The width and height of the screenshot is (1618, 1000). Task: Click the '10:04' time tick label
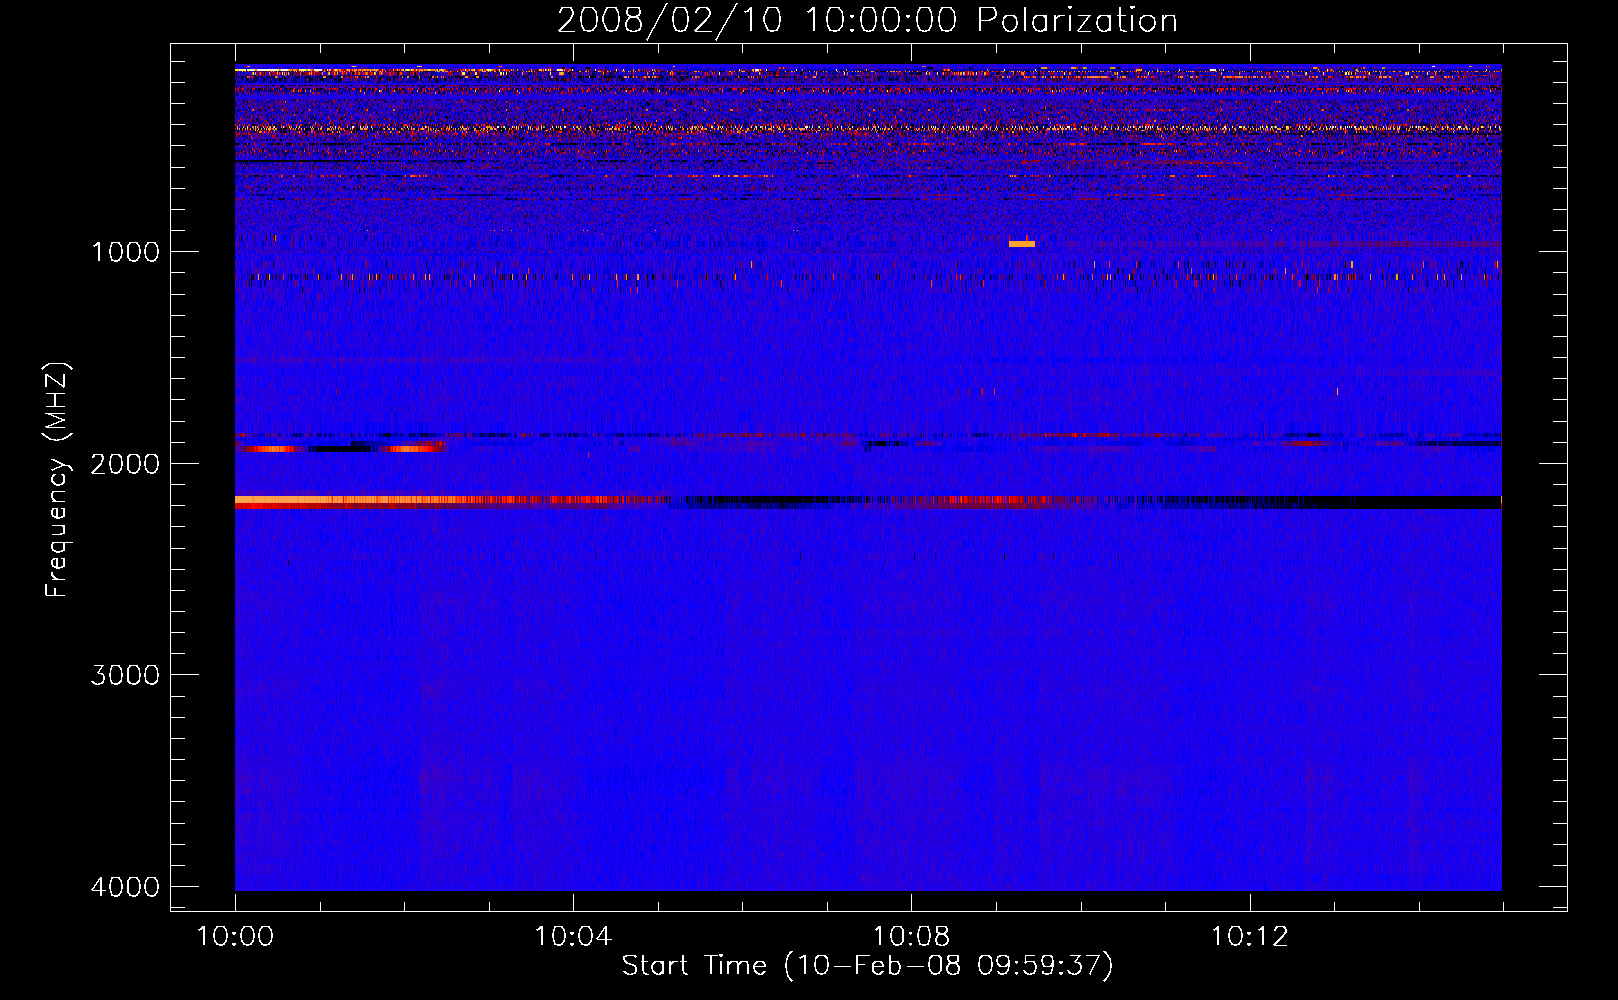(573, 937)
